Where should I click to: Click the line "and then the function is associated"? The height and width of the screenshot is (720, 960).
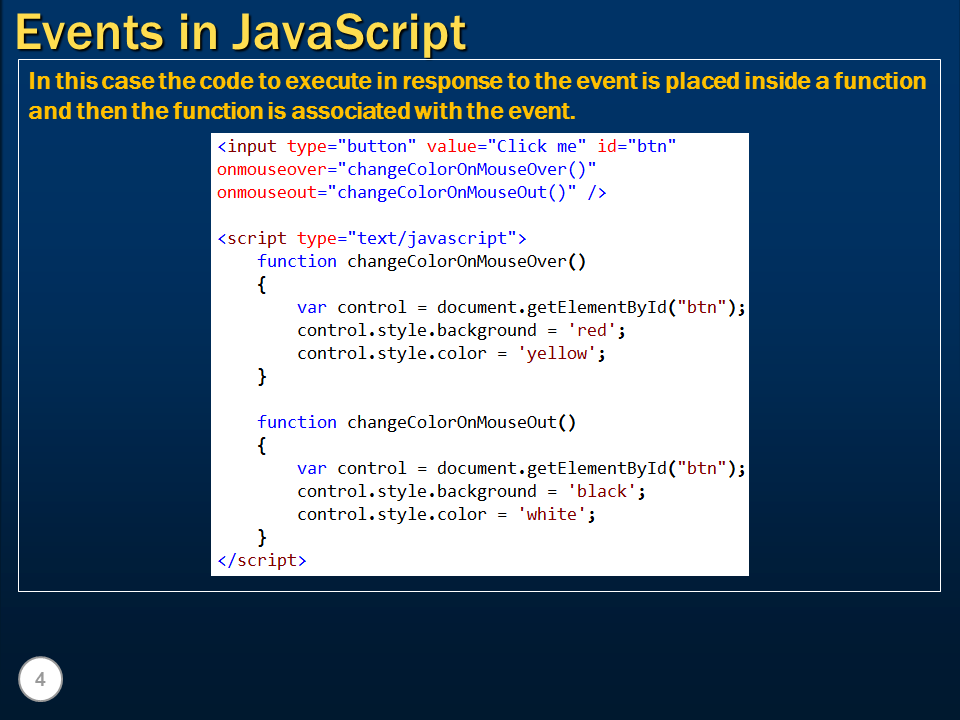pos(302,111)
